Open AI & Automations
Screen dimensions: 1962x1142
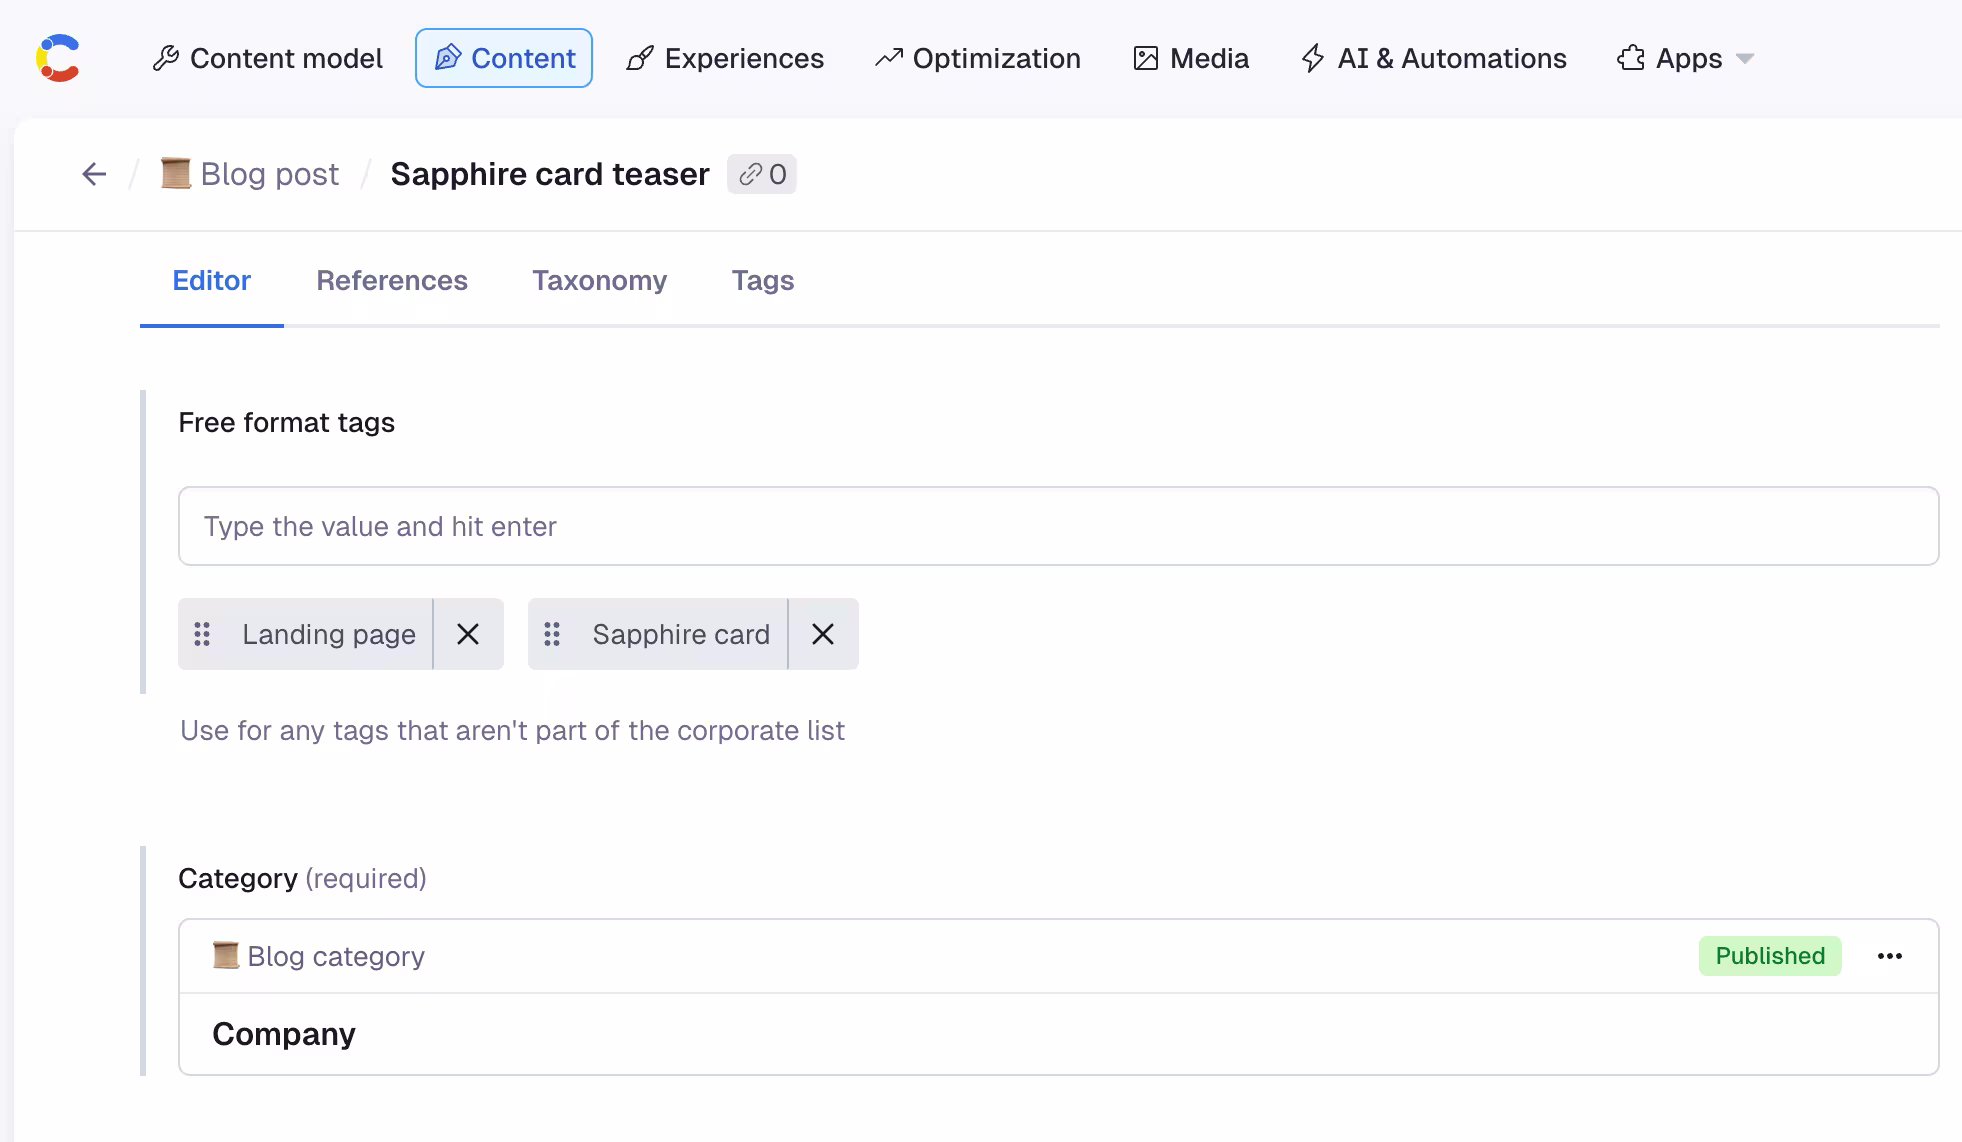pyautogui.click(x=1434, y=58)
